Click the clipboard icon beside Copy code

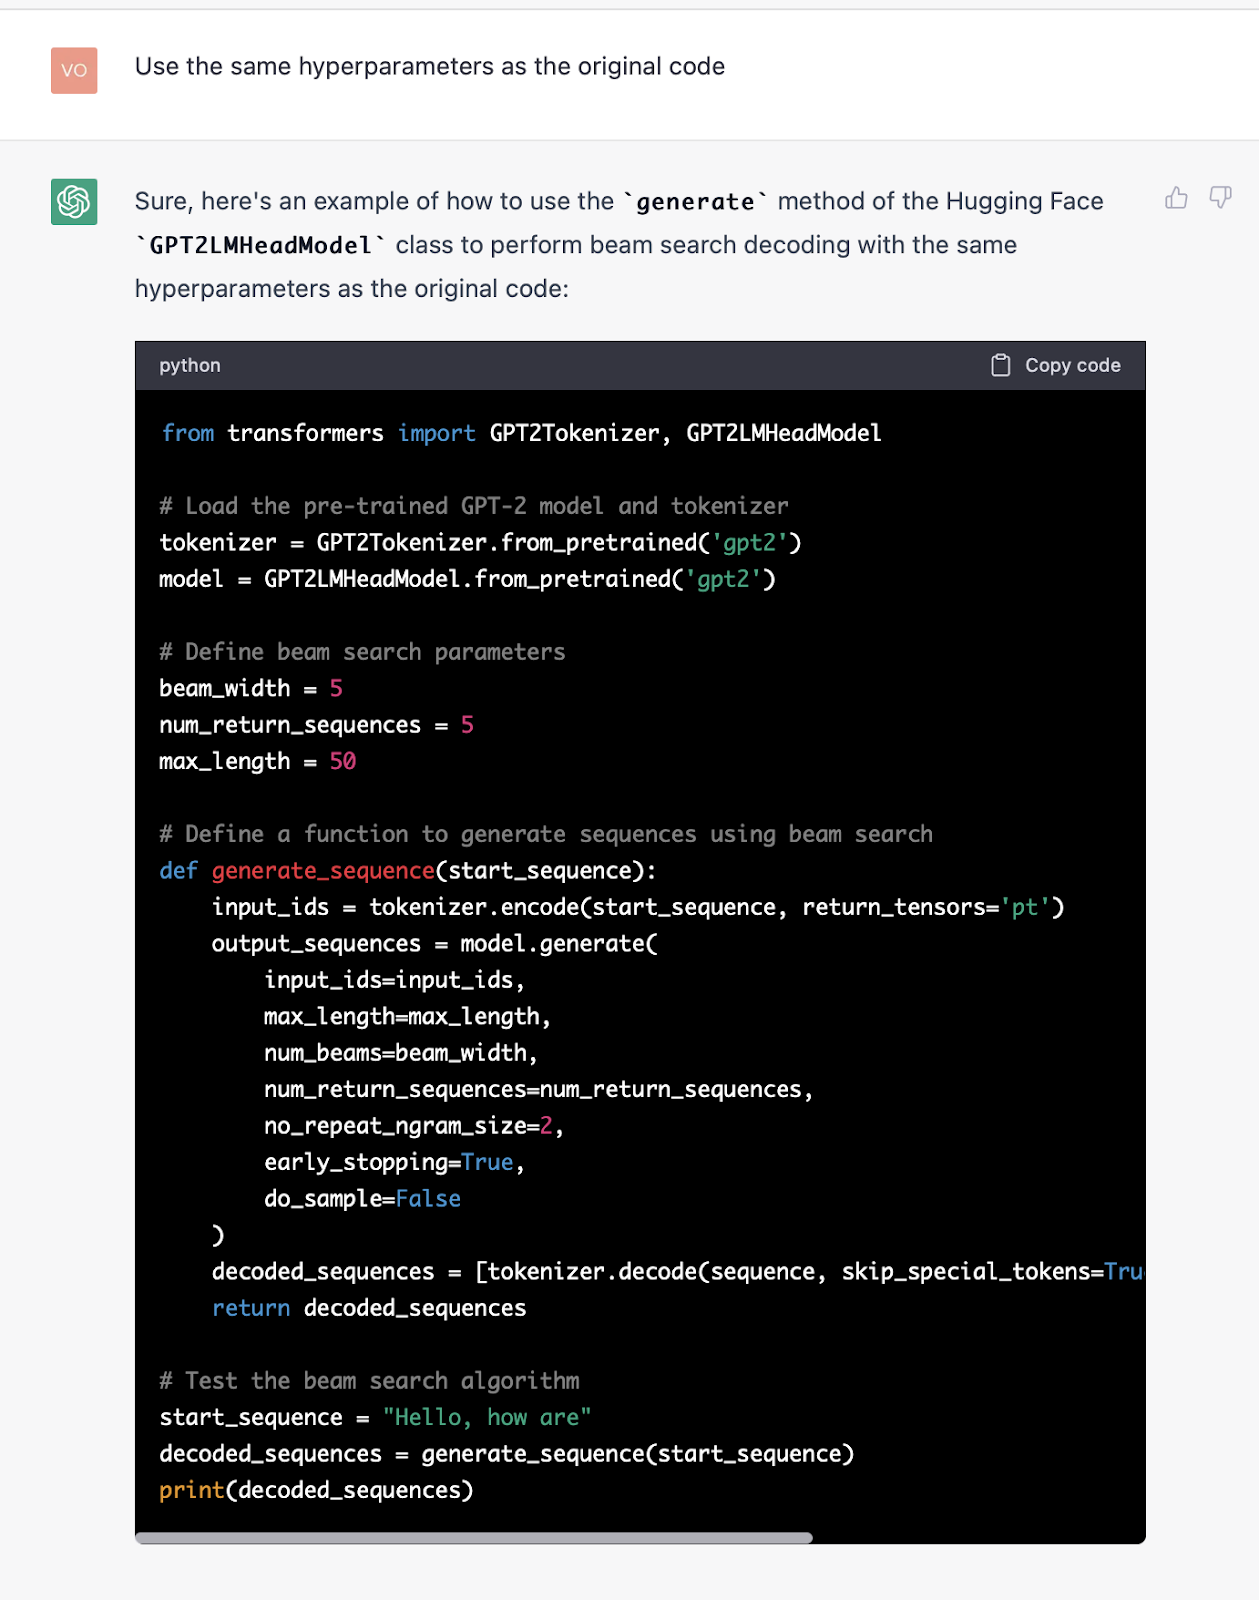1000,365
